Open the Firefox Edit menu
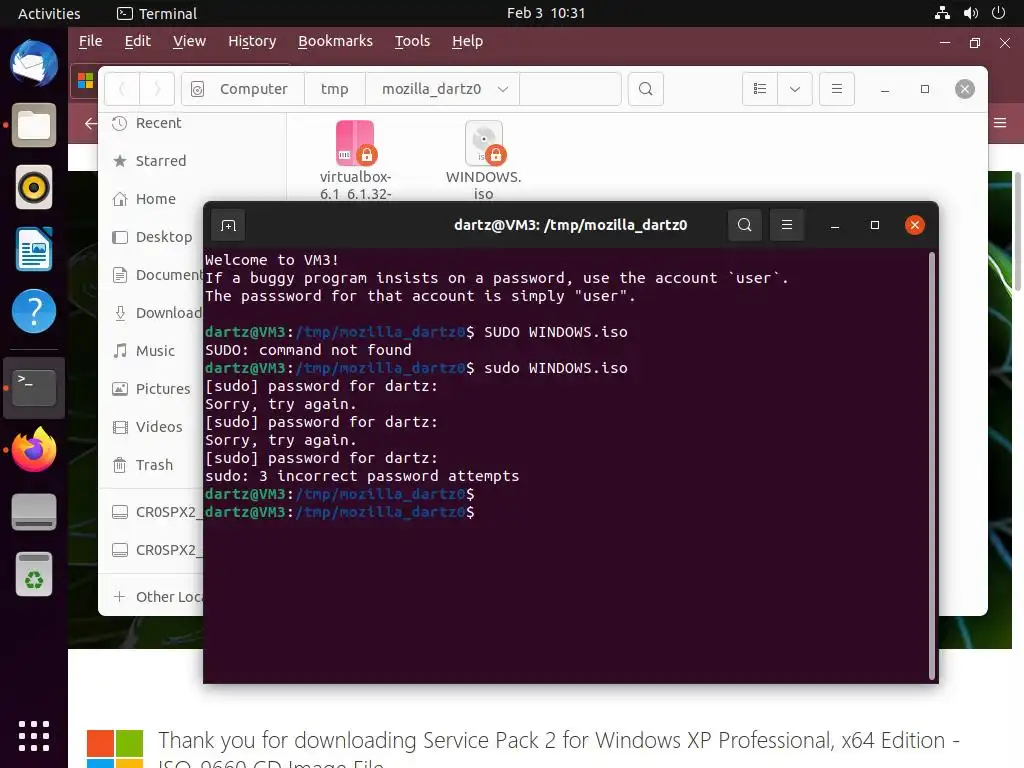Viewport: 1024px width, 768px height. pyautogui.click(x=137, y=41)
